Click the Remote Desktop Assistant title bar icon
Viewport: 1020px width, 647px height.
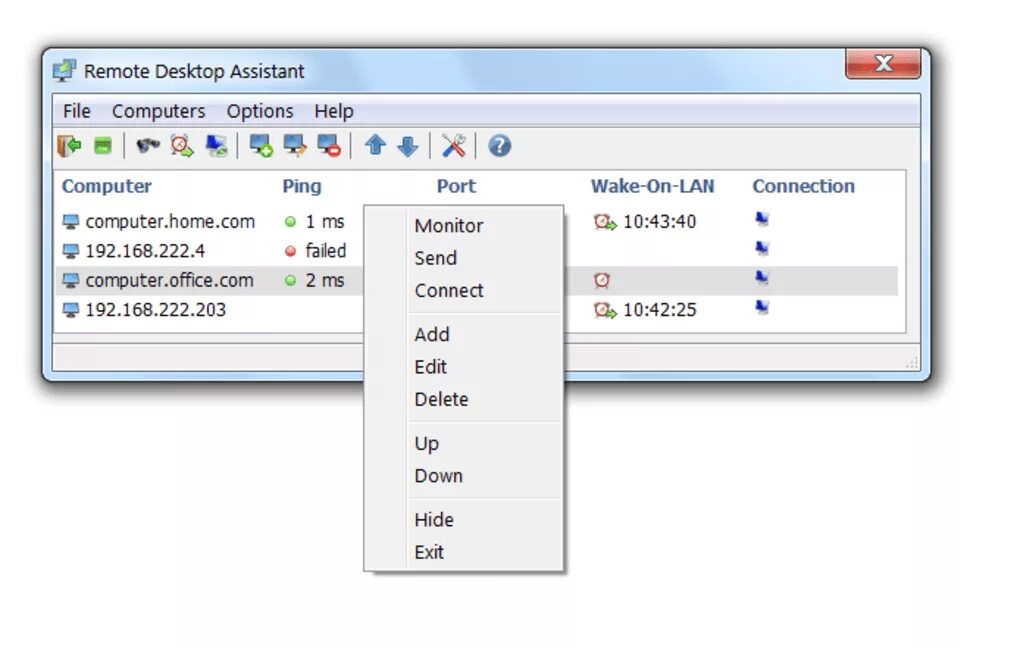pos(64,70)
